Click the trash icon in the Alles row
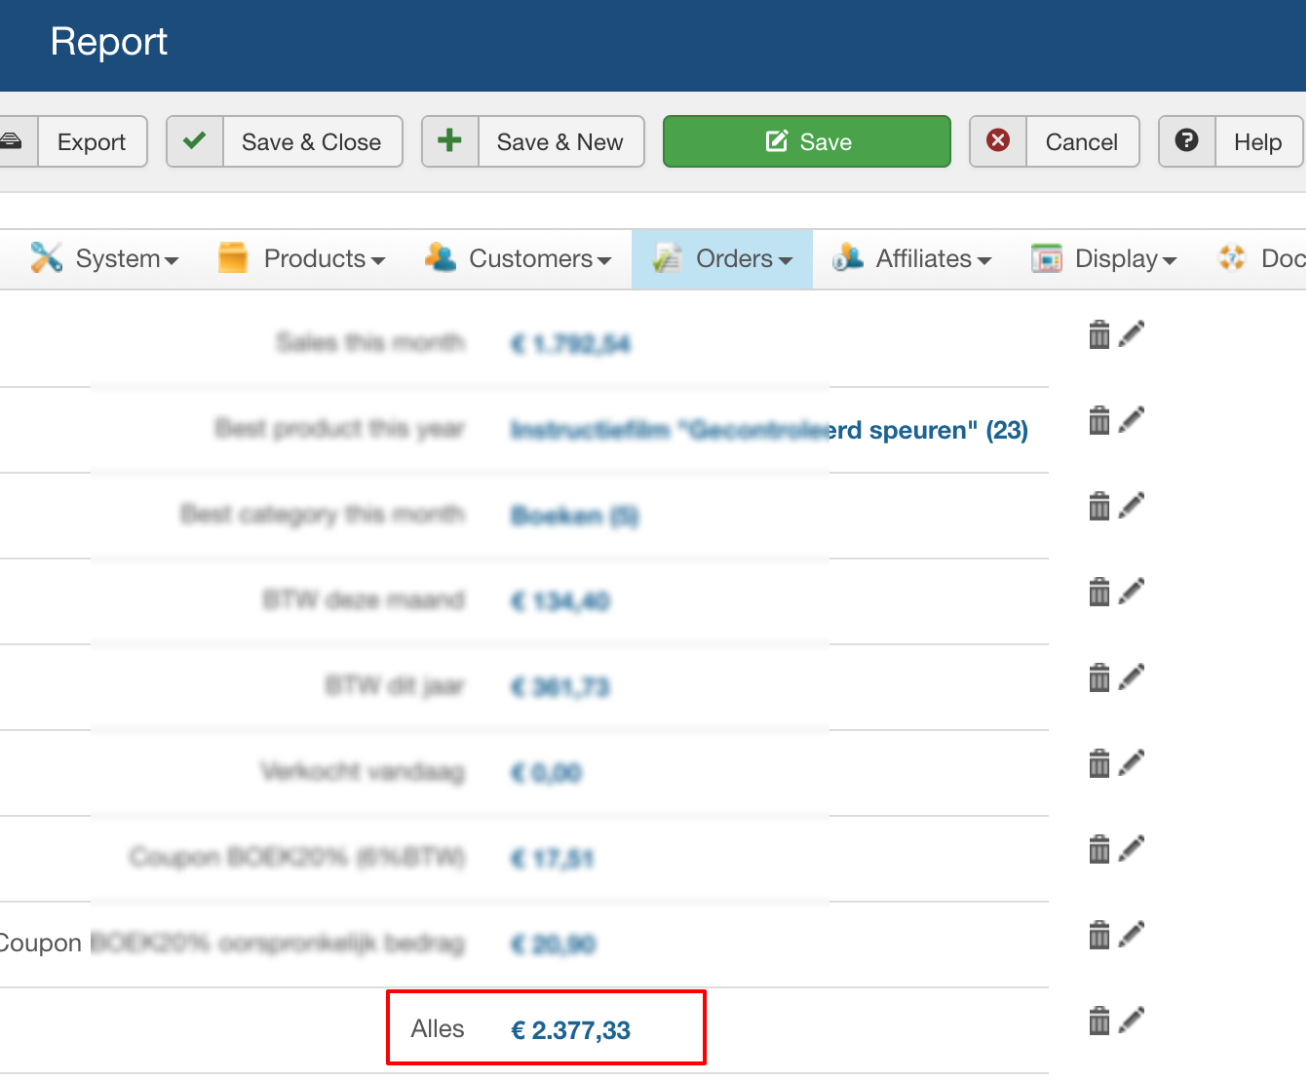Screen dimensions: 1306x1080 coord(1099,1021)
